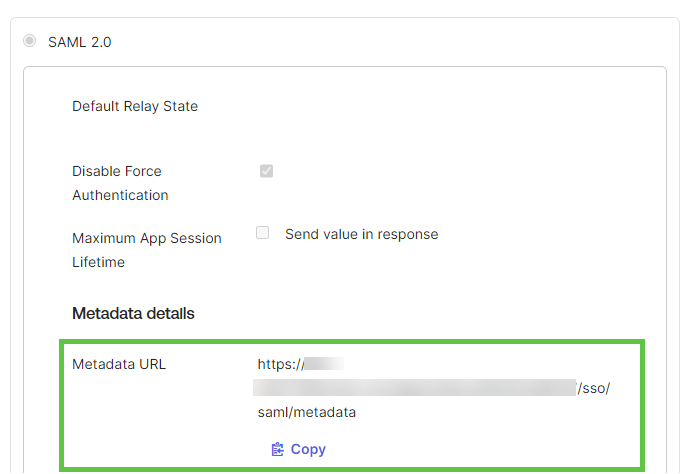This screenshot has width=681, height=474.
Task: Click the SAML 2.0 label text
Action: 79,42
